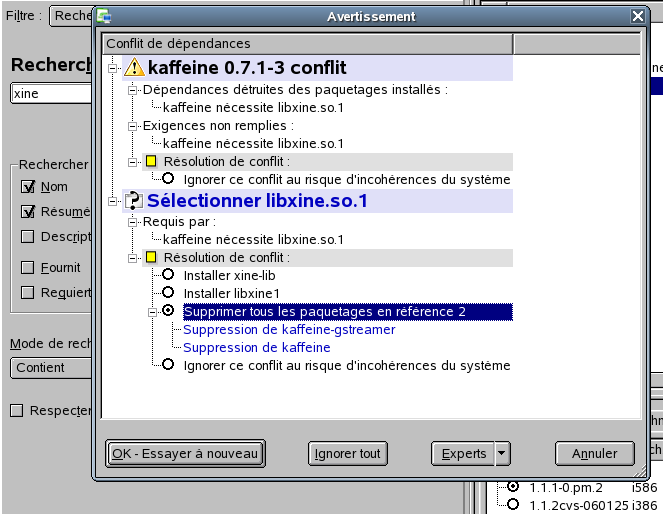Viewport: 663px width, 514px height.
Task: Click yellow square of first Résolution de conflit
Action: coord(151,161)
